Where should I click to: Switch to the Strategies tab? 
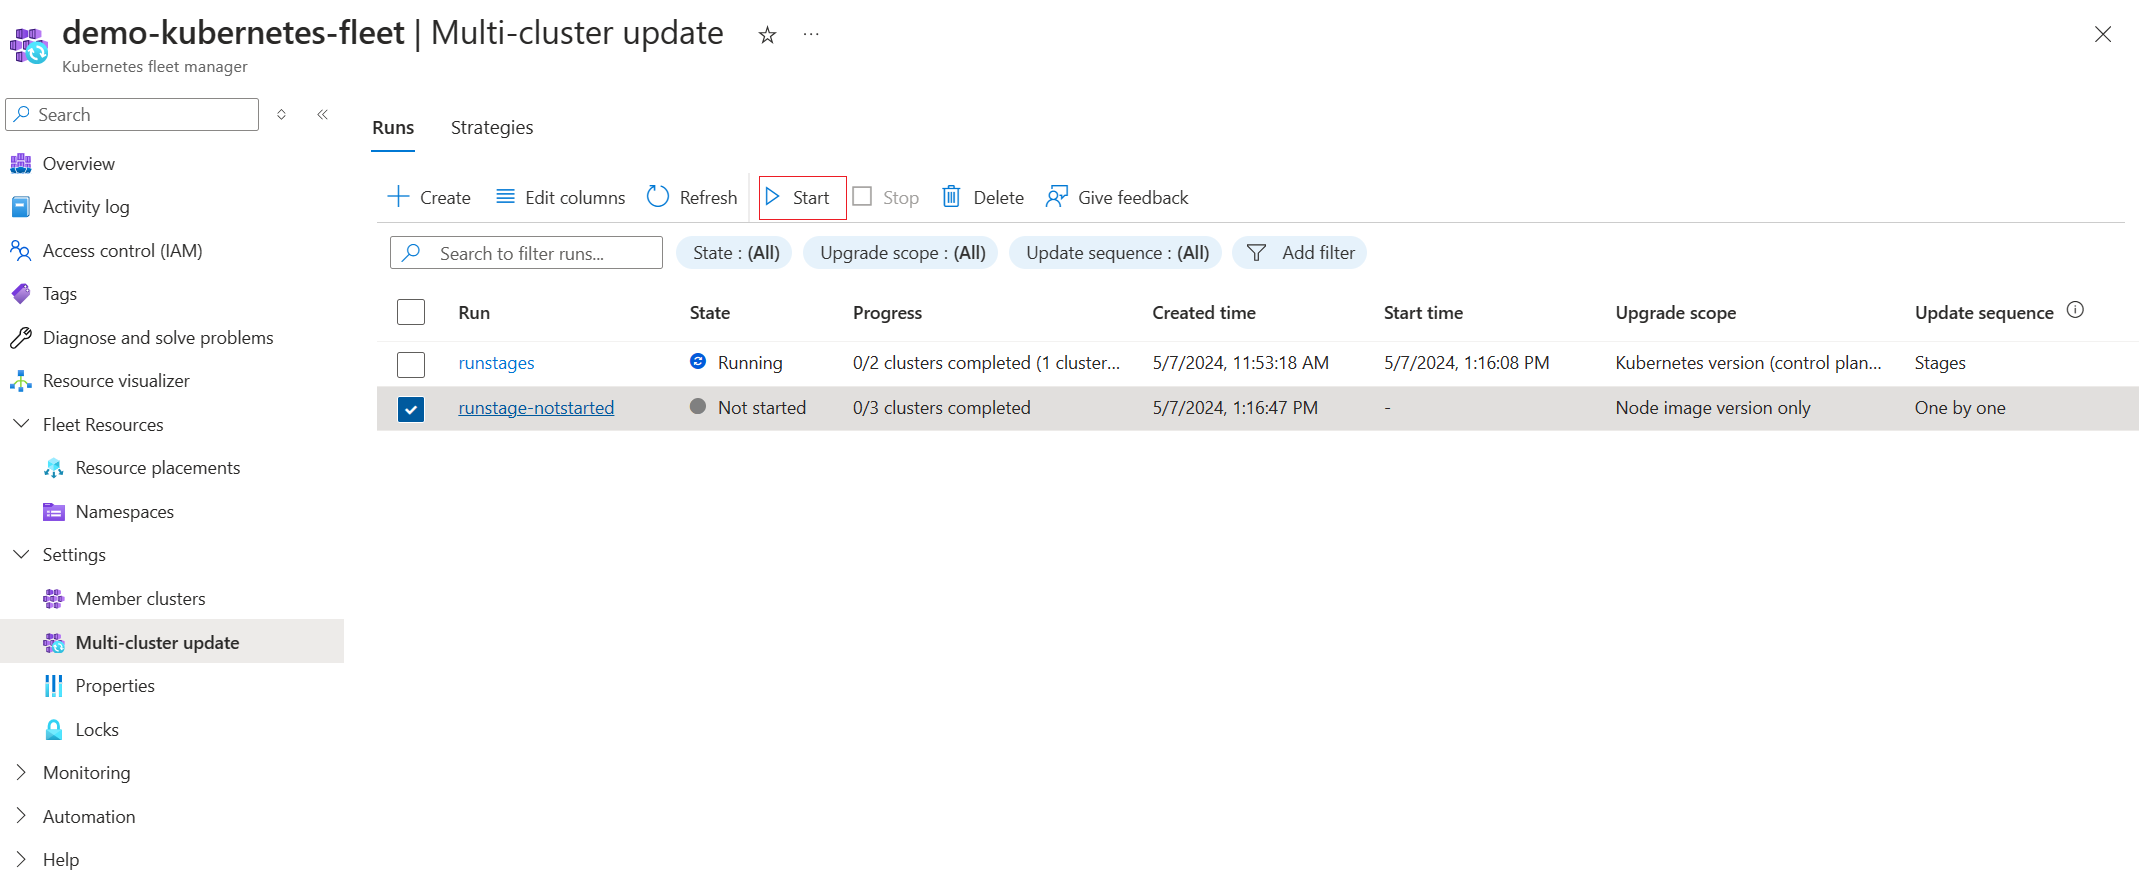point(491,128)
